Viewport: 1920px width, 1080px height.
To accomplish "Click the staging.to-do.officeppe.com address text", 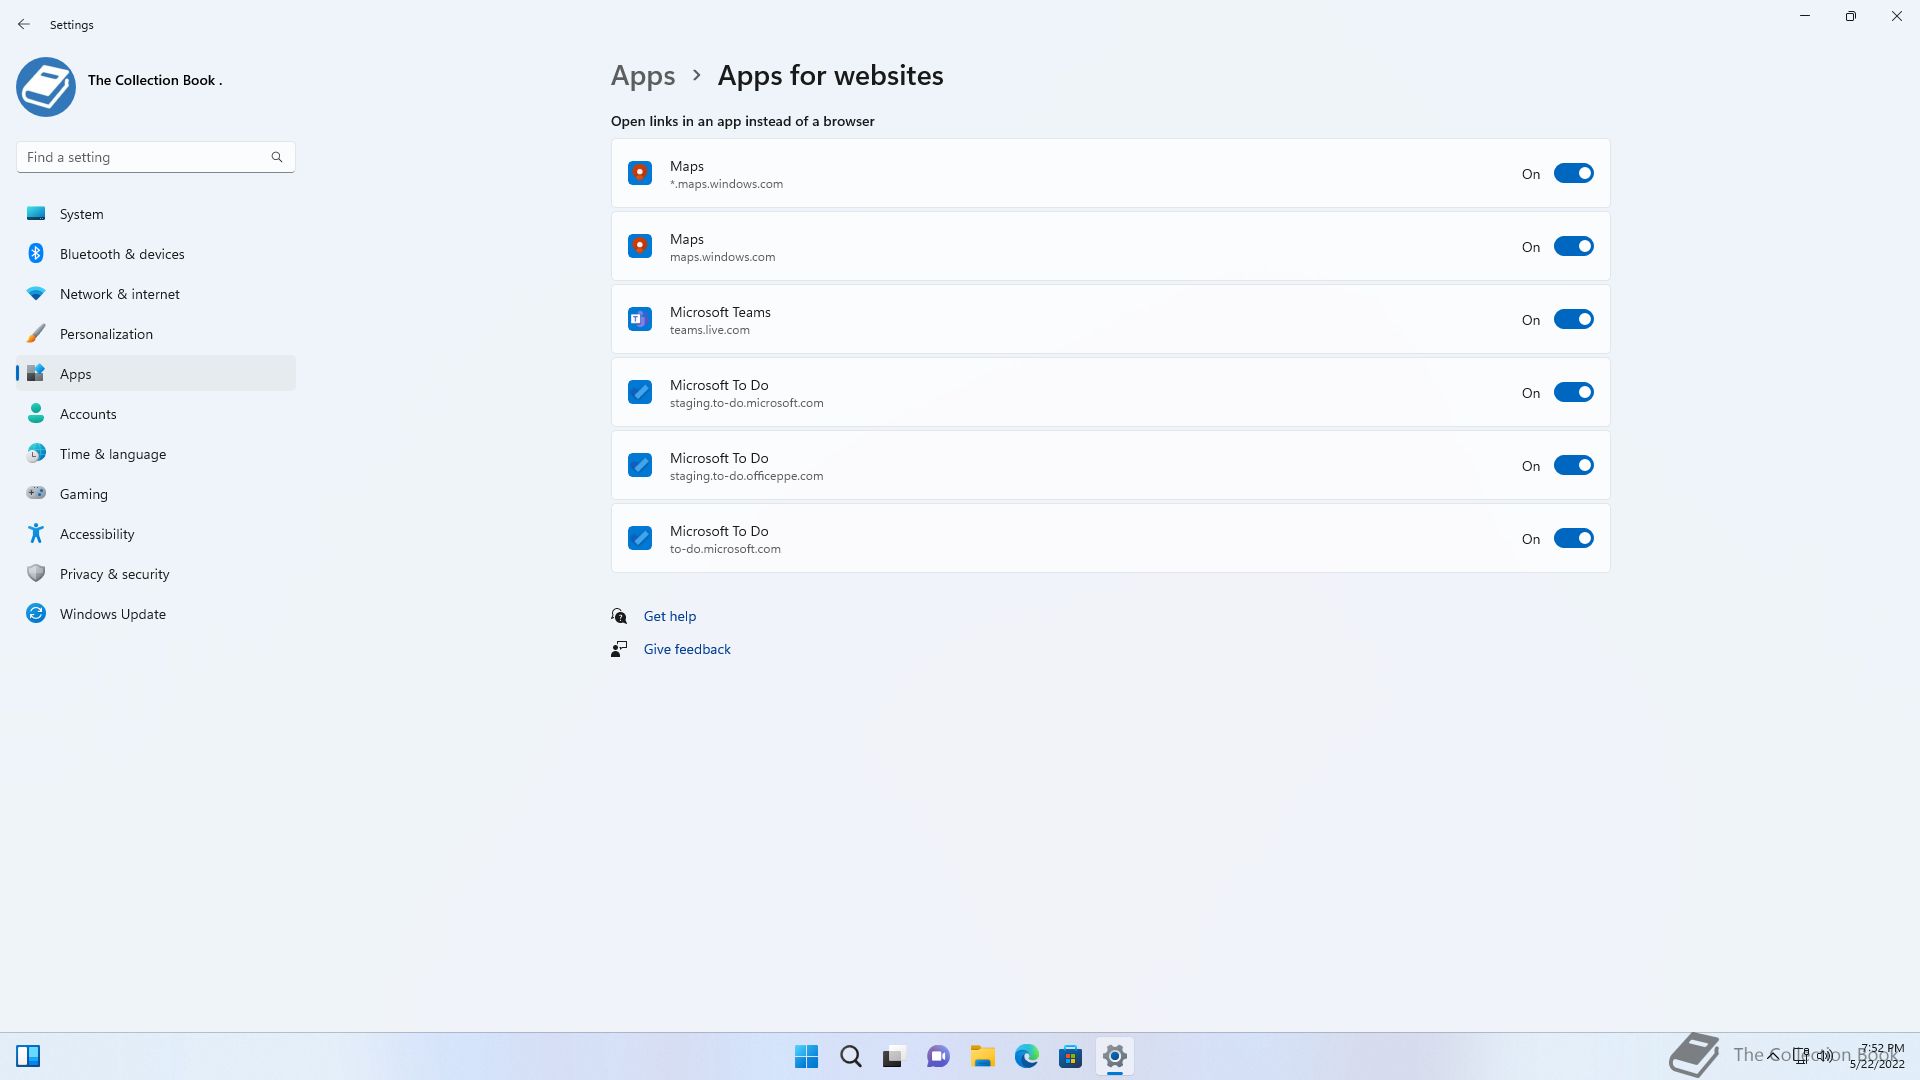I will [747, 476].
